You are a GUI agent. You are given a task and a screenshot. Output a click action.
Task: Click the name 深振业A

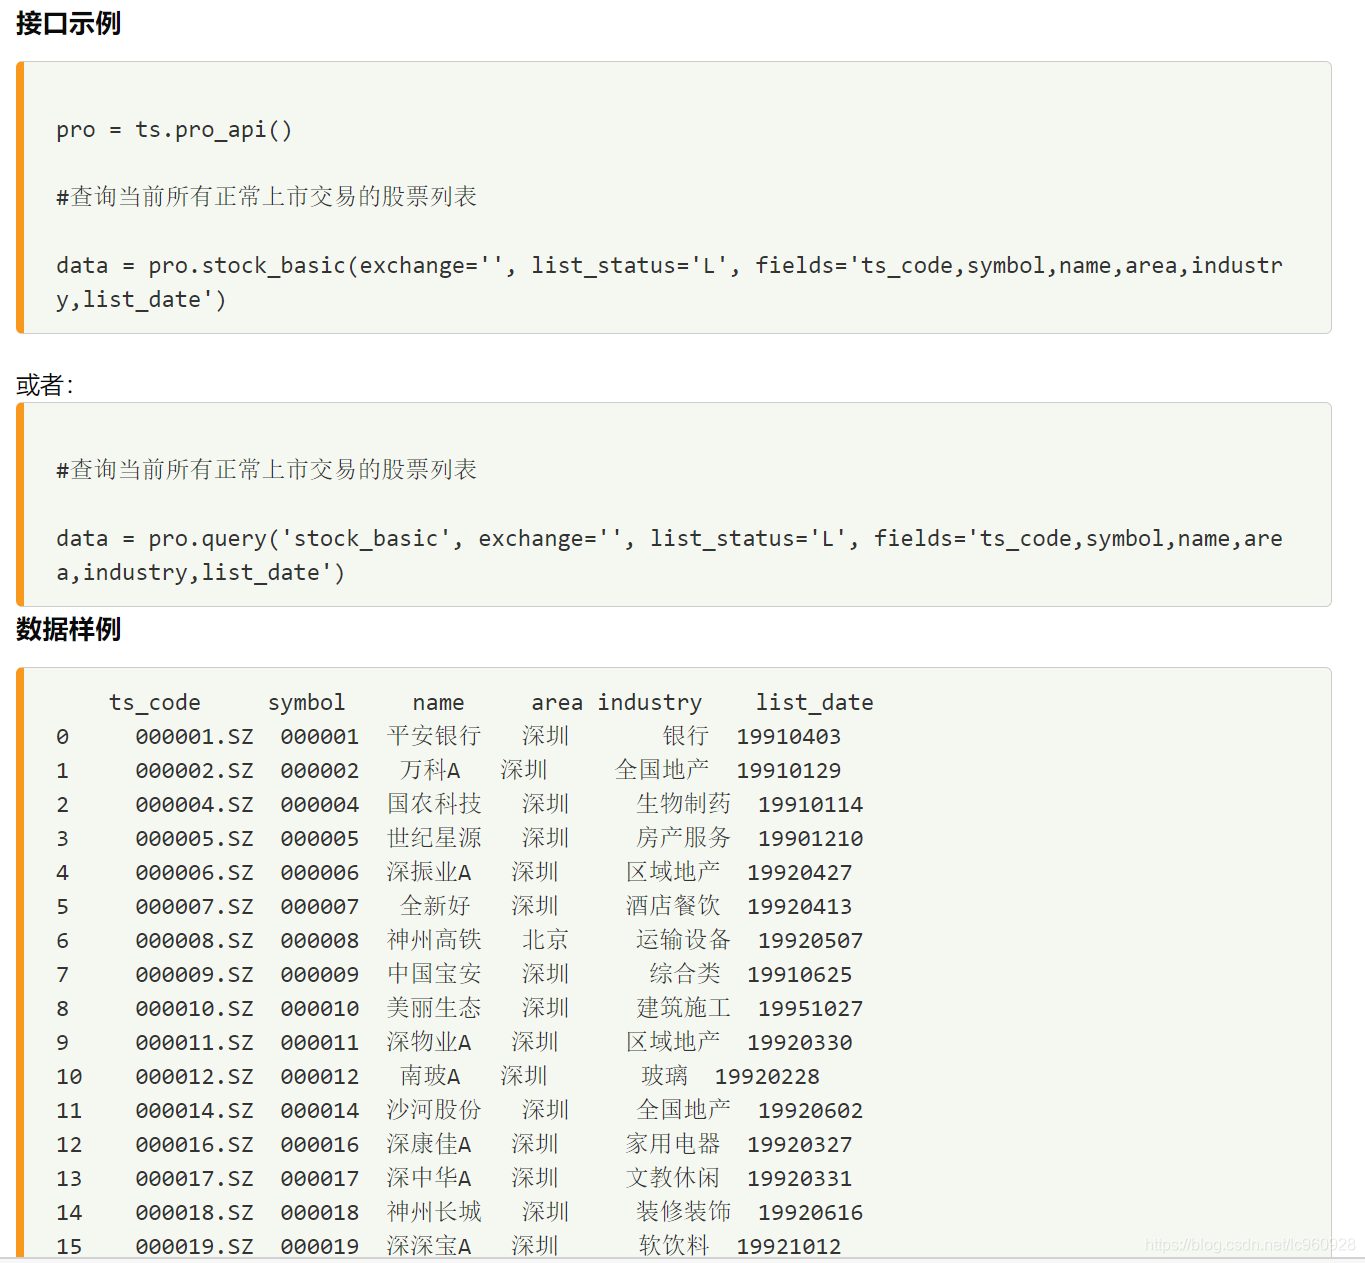(x=429, y=873)
